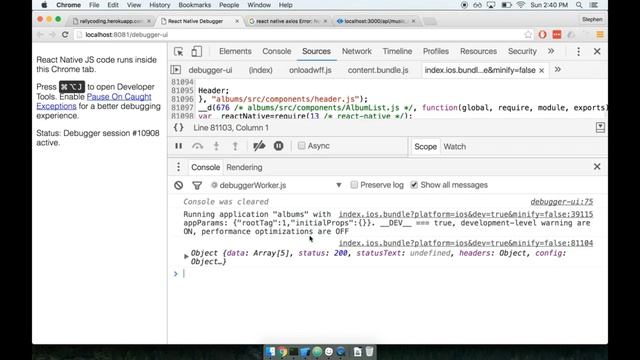The image size is (640, 360).
Task: Step over next function call
Action: pyautogui.click(x=197, y=146)
